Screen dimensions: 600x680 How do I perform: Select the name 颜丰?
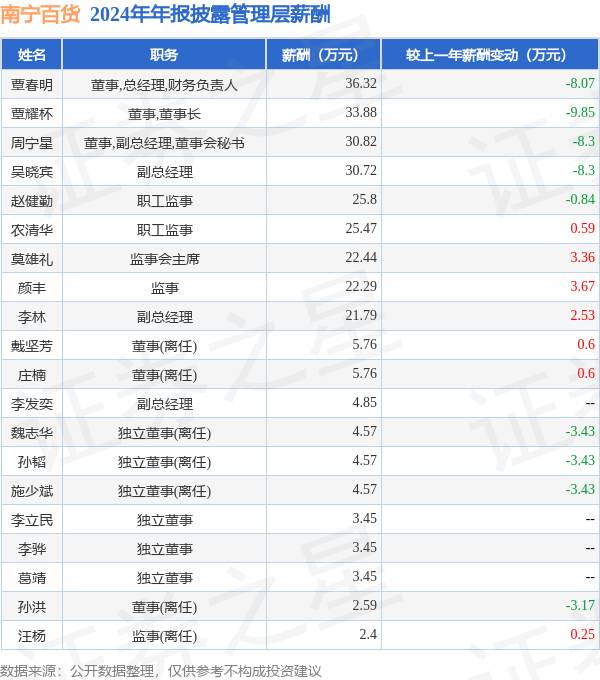(32, 288)
